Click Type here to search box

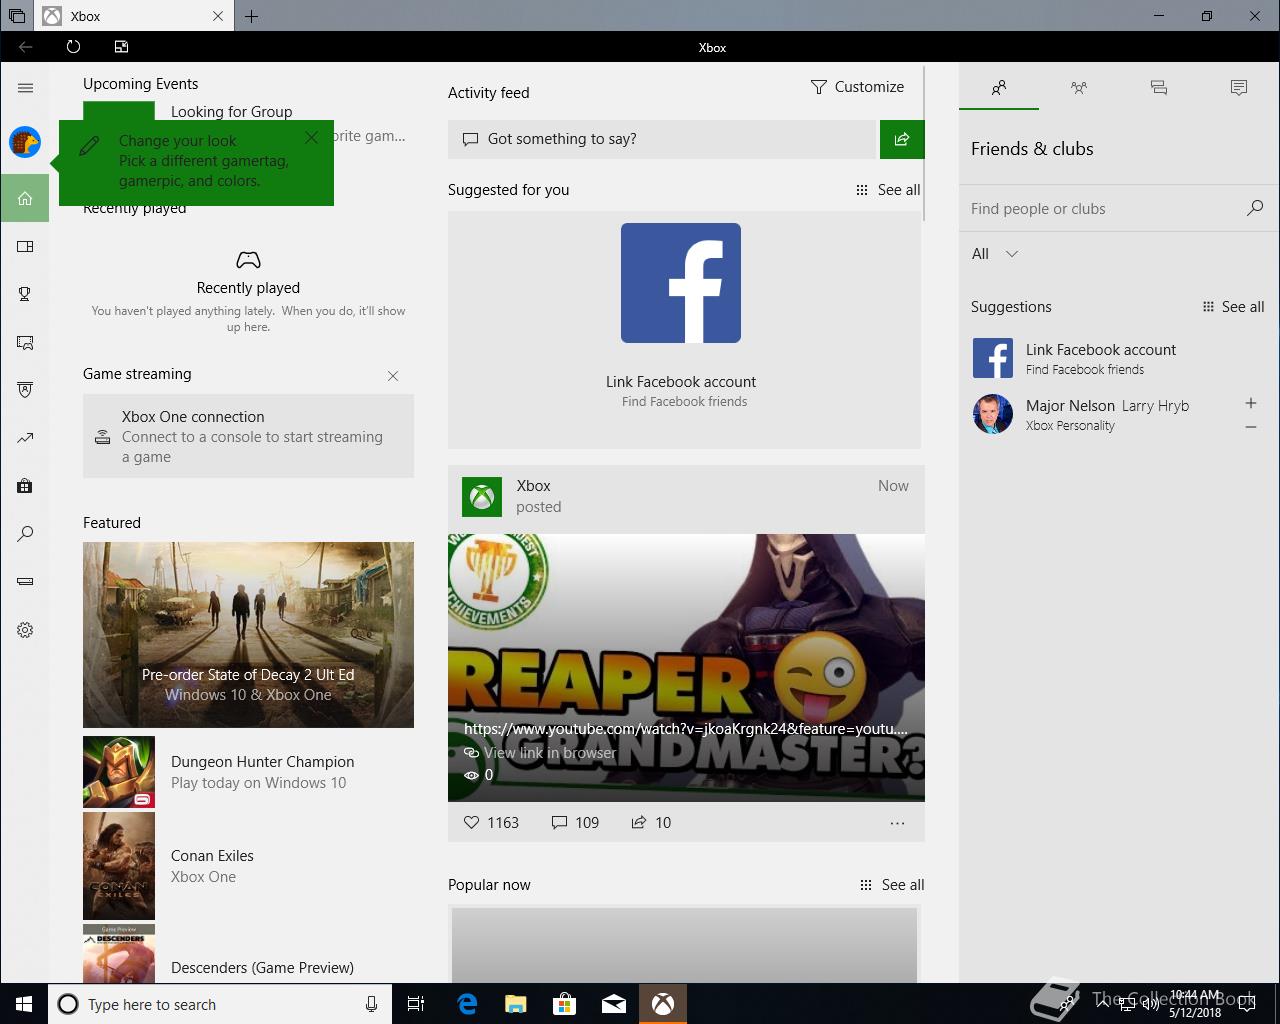tap(218, 1004)
